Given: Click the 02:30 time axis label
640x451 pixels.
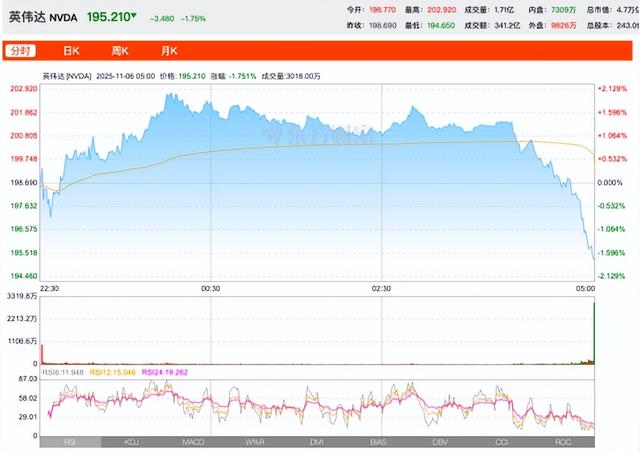Looking at the screenshot, I should (381, 289).
